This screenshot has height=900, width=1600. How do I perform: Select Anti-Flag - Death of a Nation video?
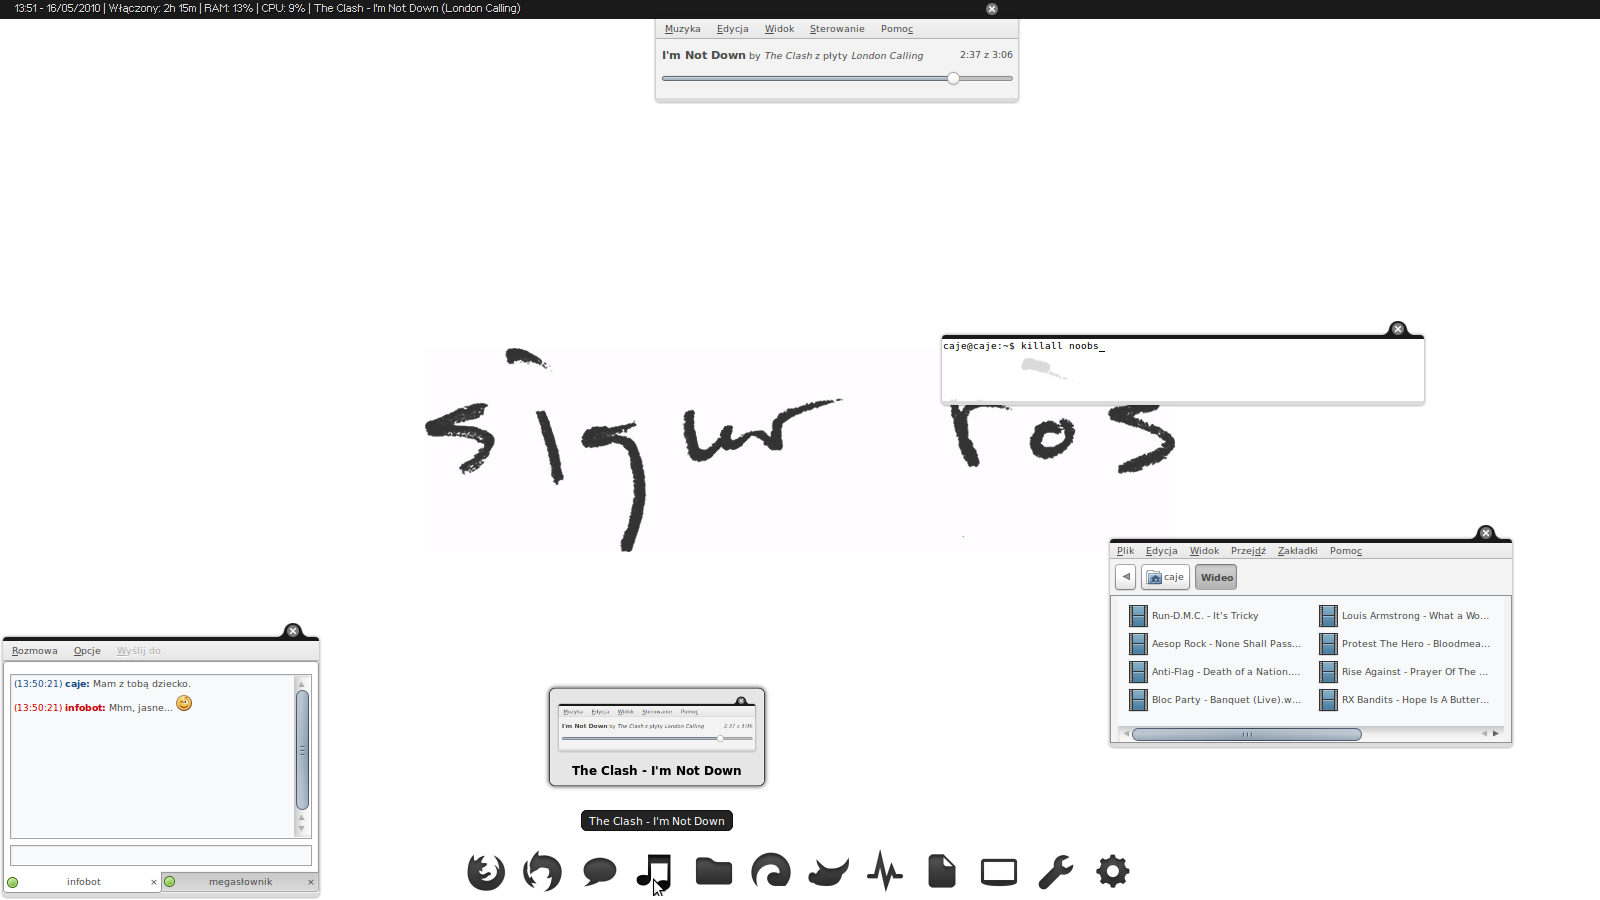point(1215,672)
